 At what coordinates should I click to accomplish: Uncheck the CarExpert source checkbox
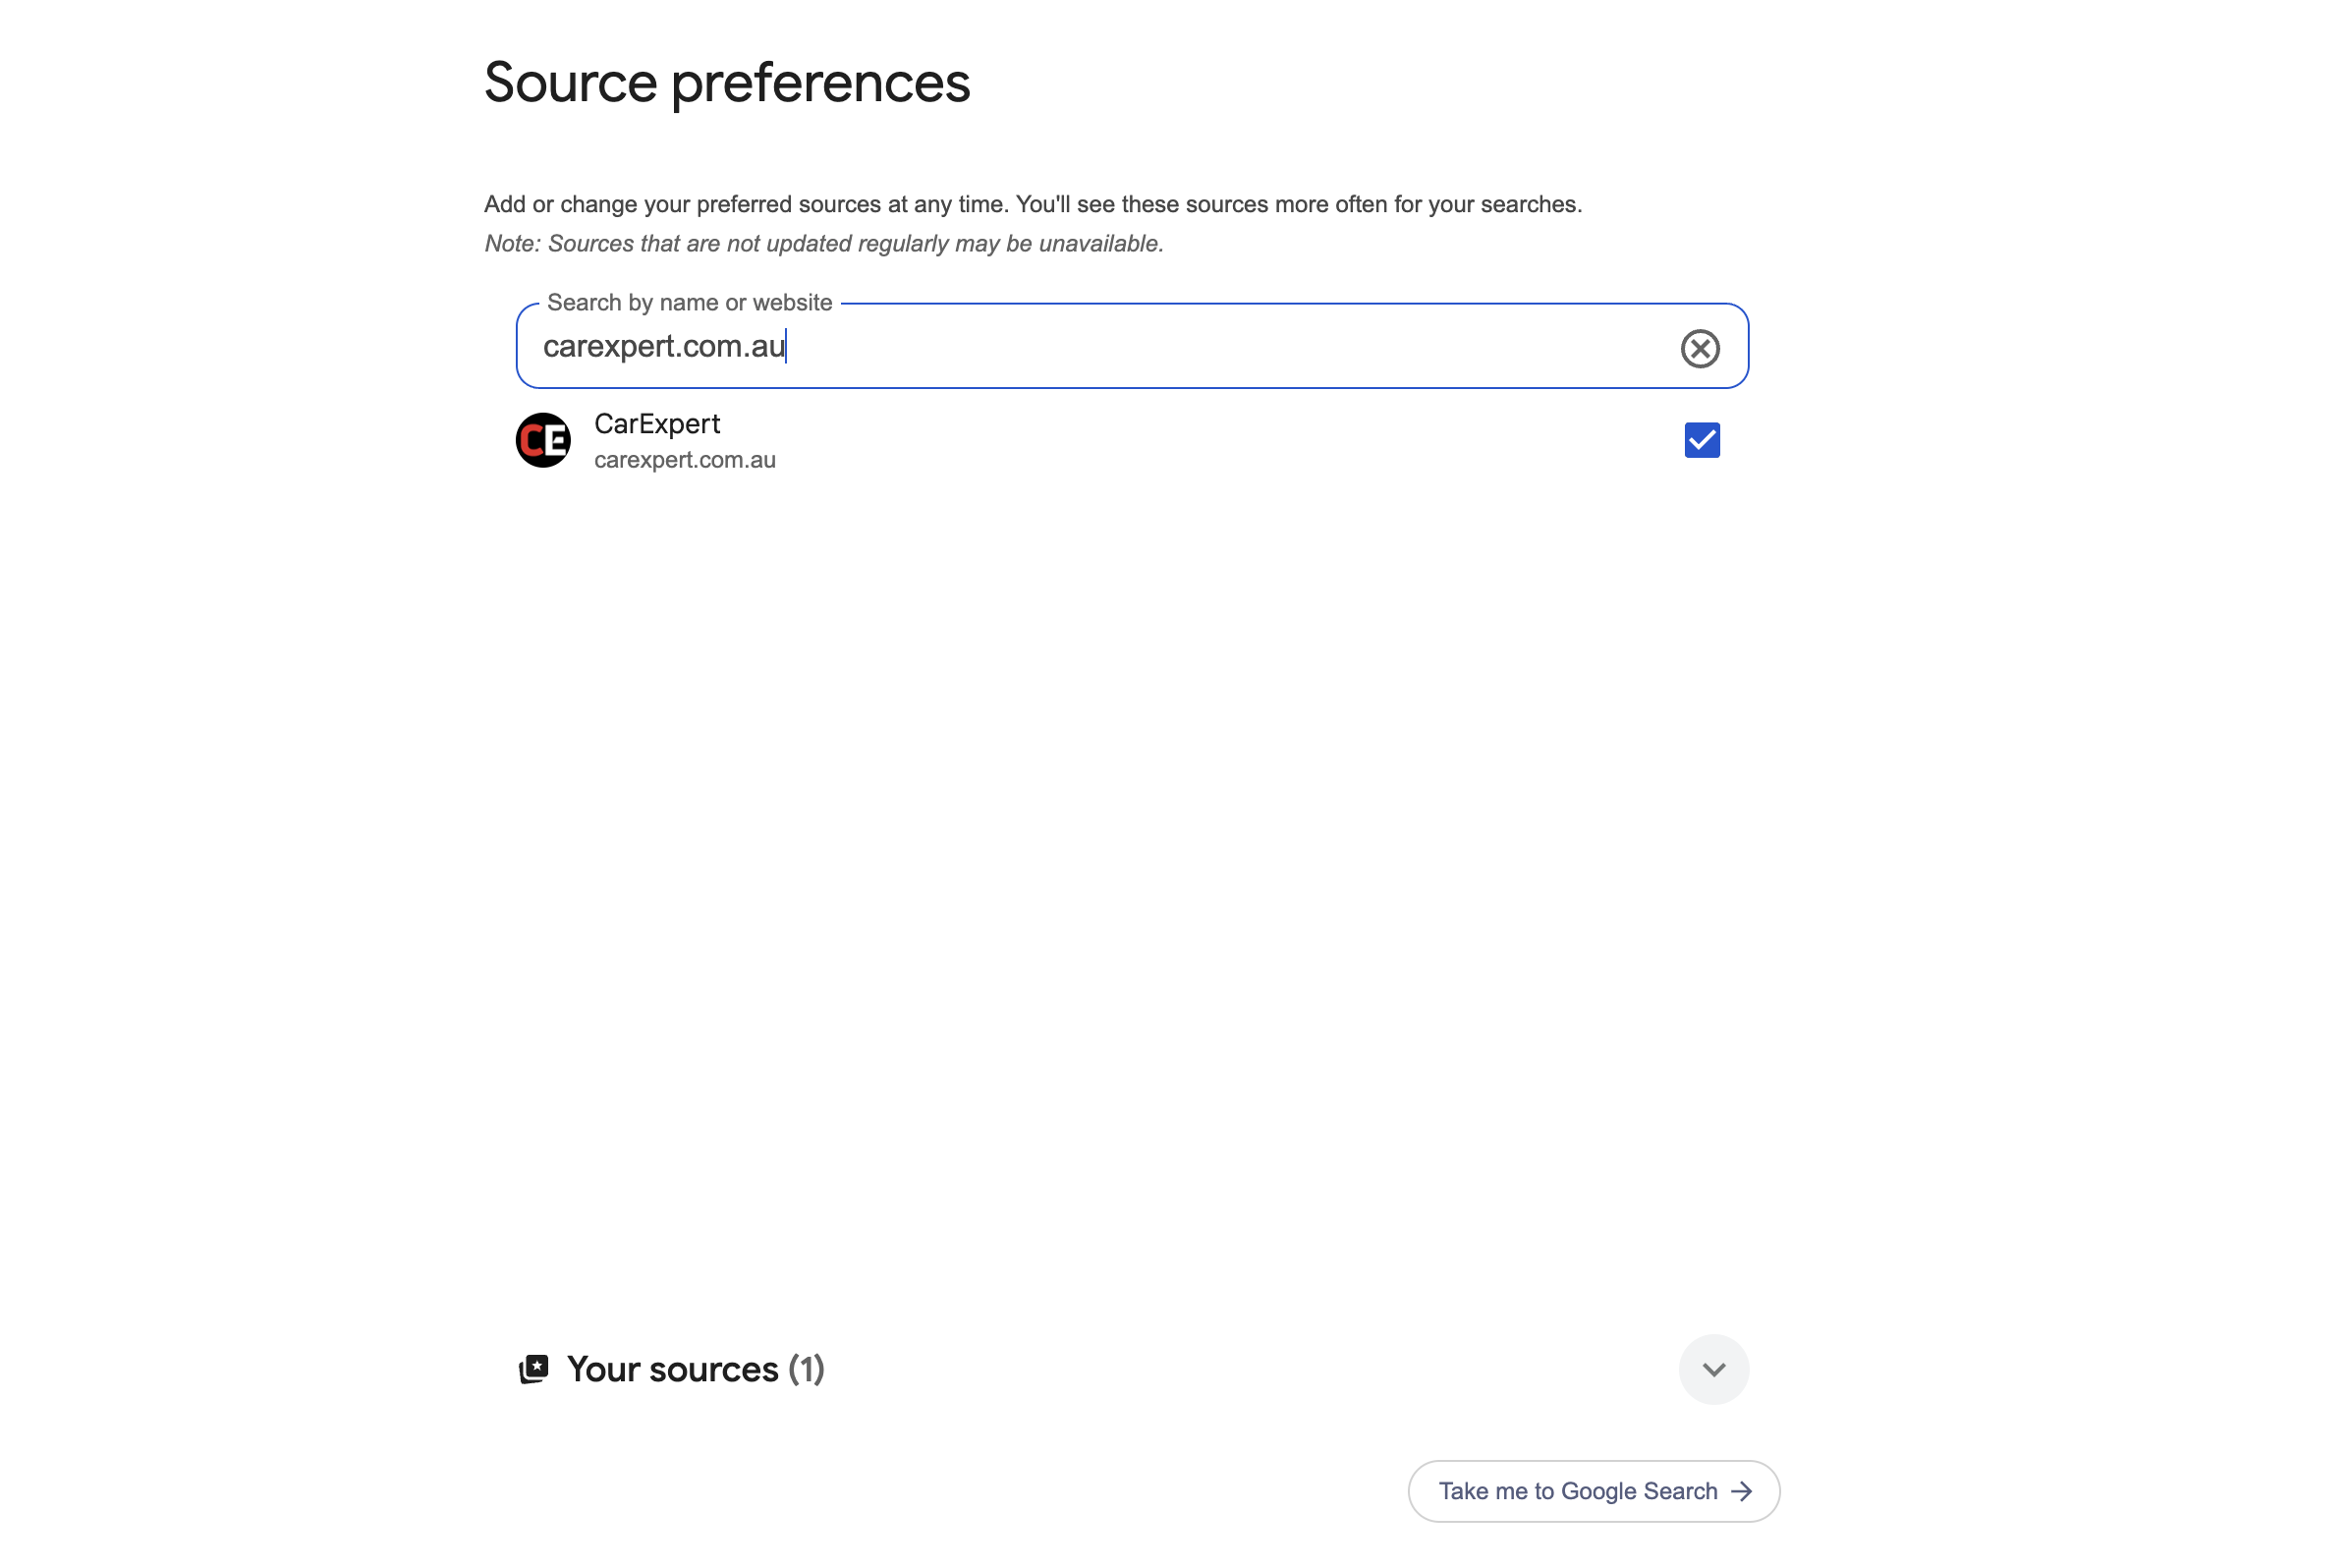click(x=1701, y=440)
